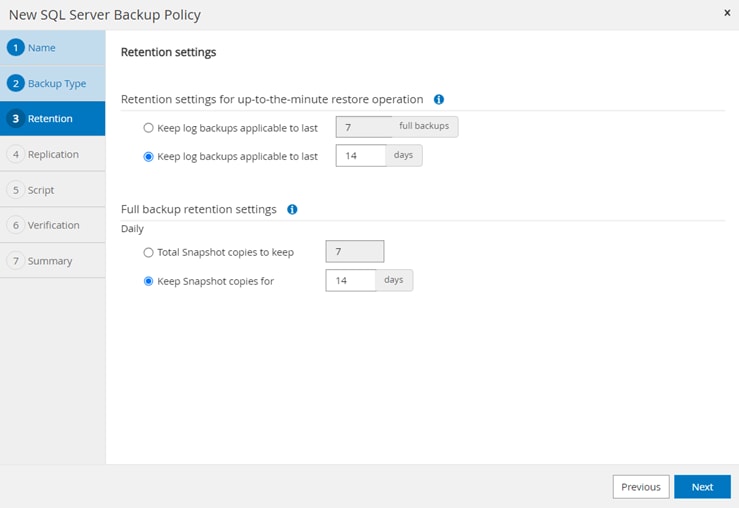Click the 'Full backup retention settings' heading text
Viewport: 739px width, 508px height.
(x=198, y=209)
